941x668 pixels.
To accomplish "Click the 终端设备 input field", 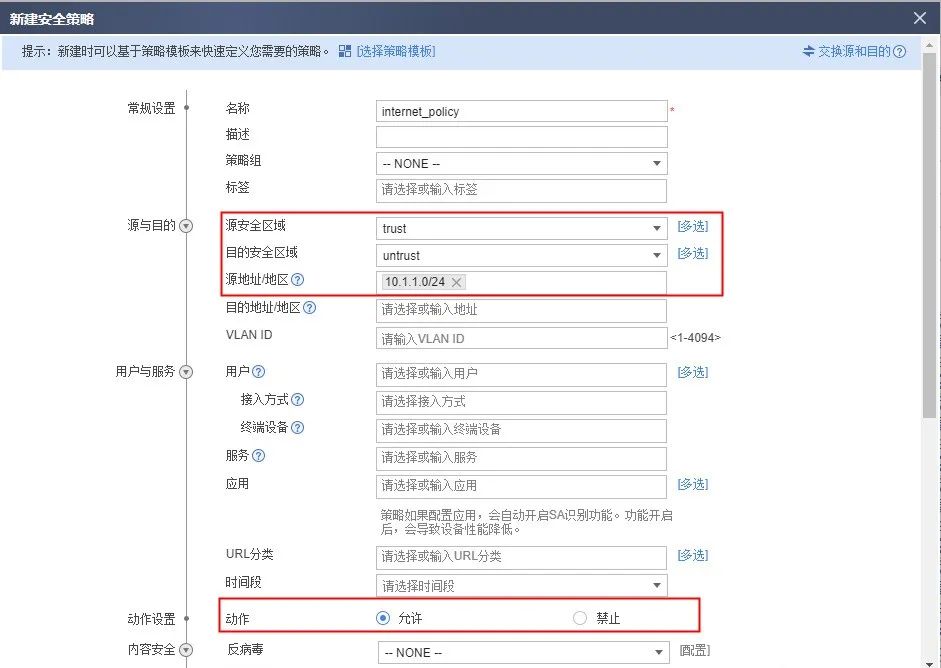I will [522, 430].
